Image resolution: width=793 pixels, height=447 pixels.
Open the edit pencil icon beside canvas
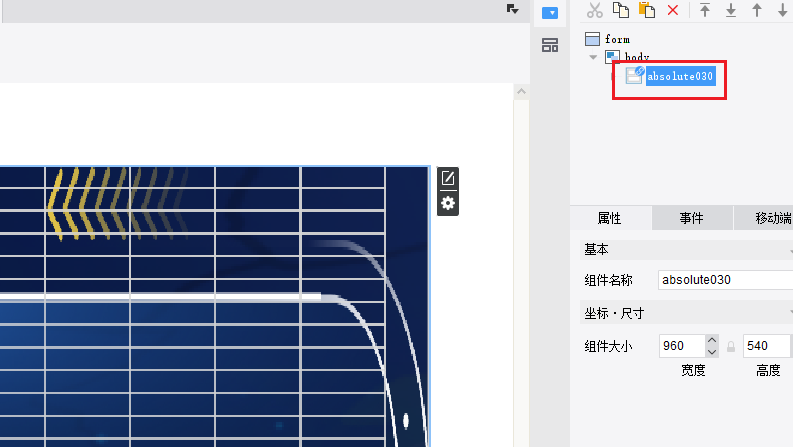coord(448,178)
